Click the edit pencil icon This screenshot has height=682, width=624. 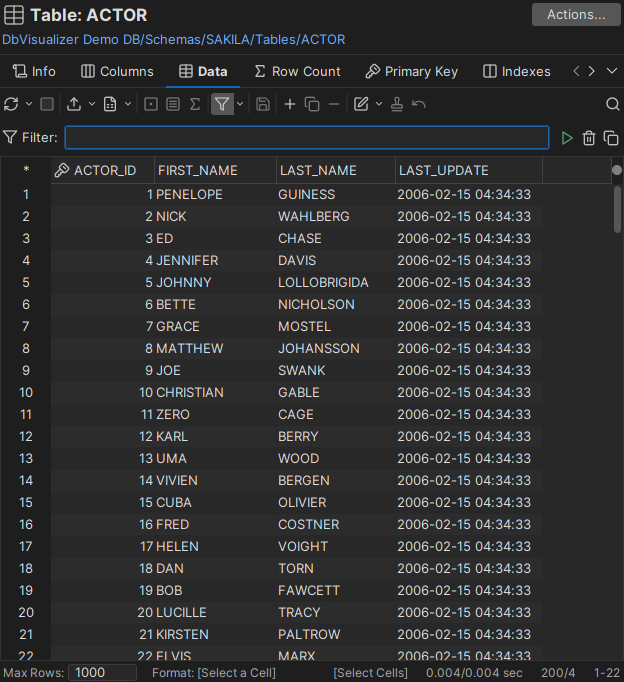361,104
